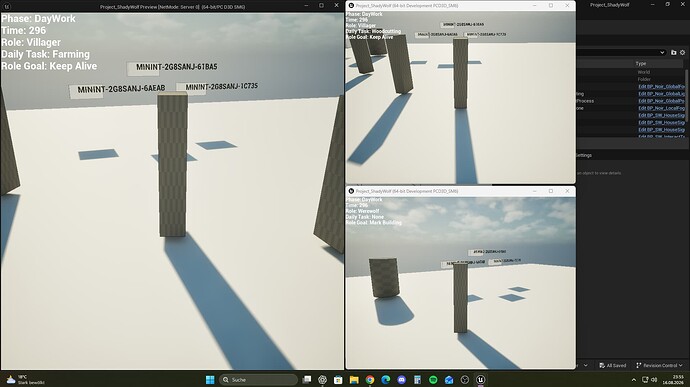Screen dimensions: 690x387
Task: Open Edit BP_Noir_GlobalLig link
Action: click(x=661, y=94)
